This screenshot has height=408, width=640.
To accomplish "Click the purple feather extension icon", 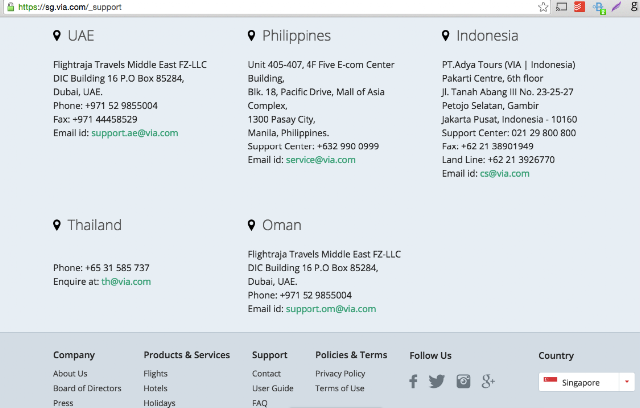I will click(x=616, y=7).
